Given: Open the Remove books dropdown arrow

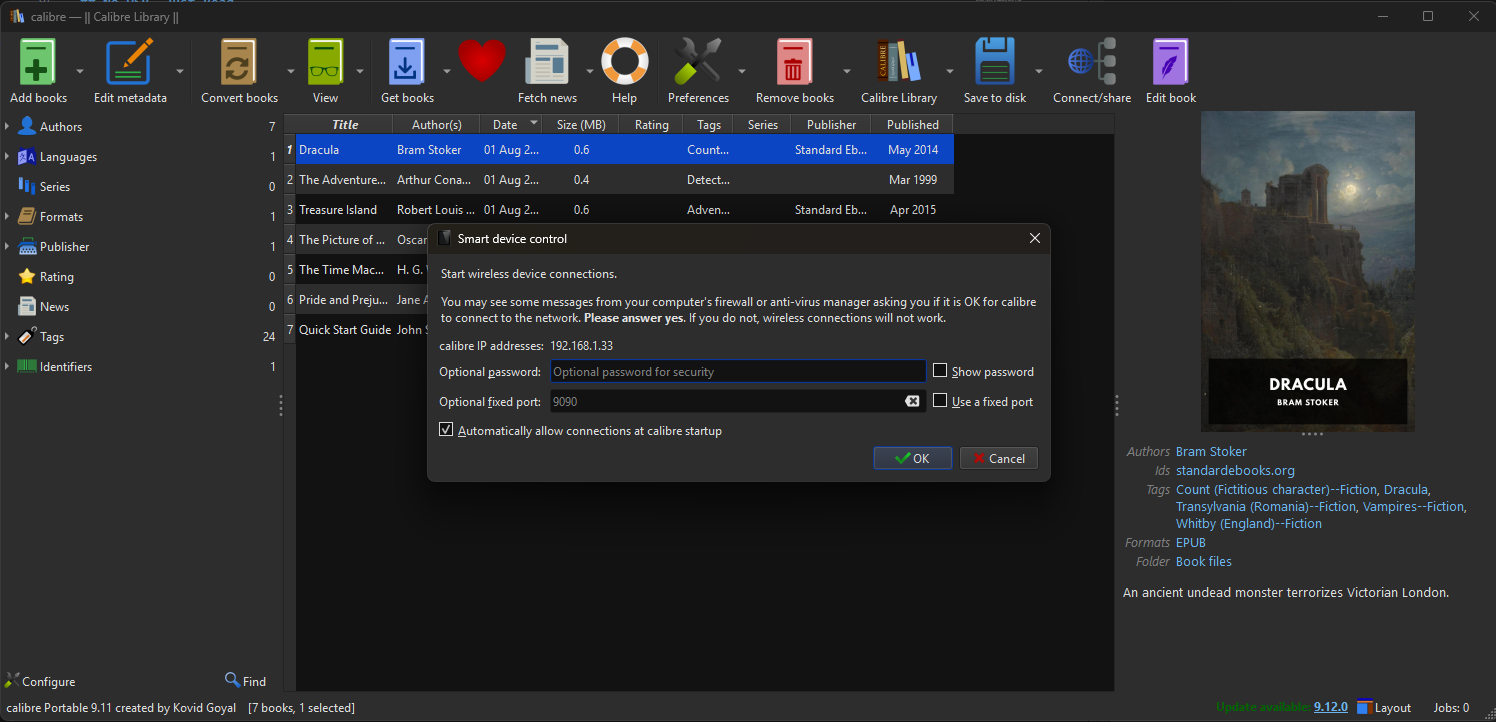Looking at the screenshot, I should (847, 71).
